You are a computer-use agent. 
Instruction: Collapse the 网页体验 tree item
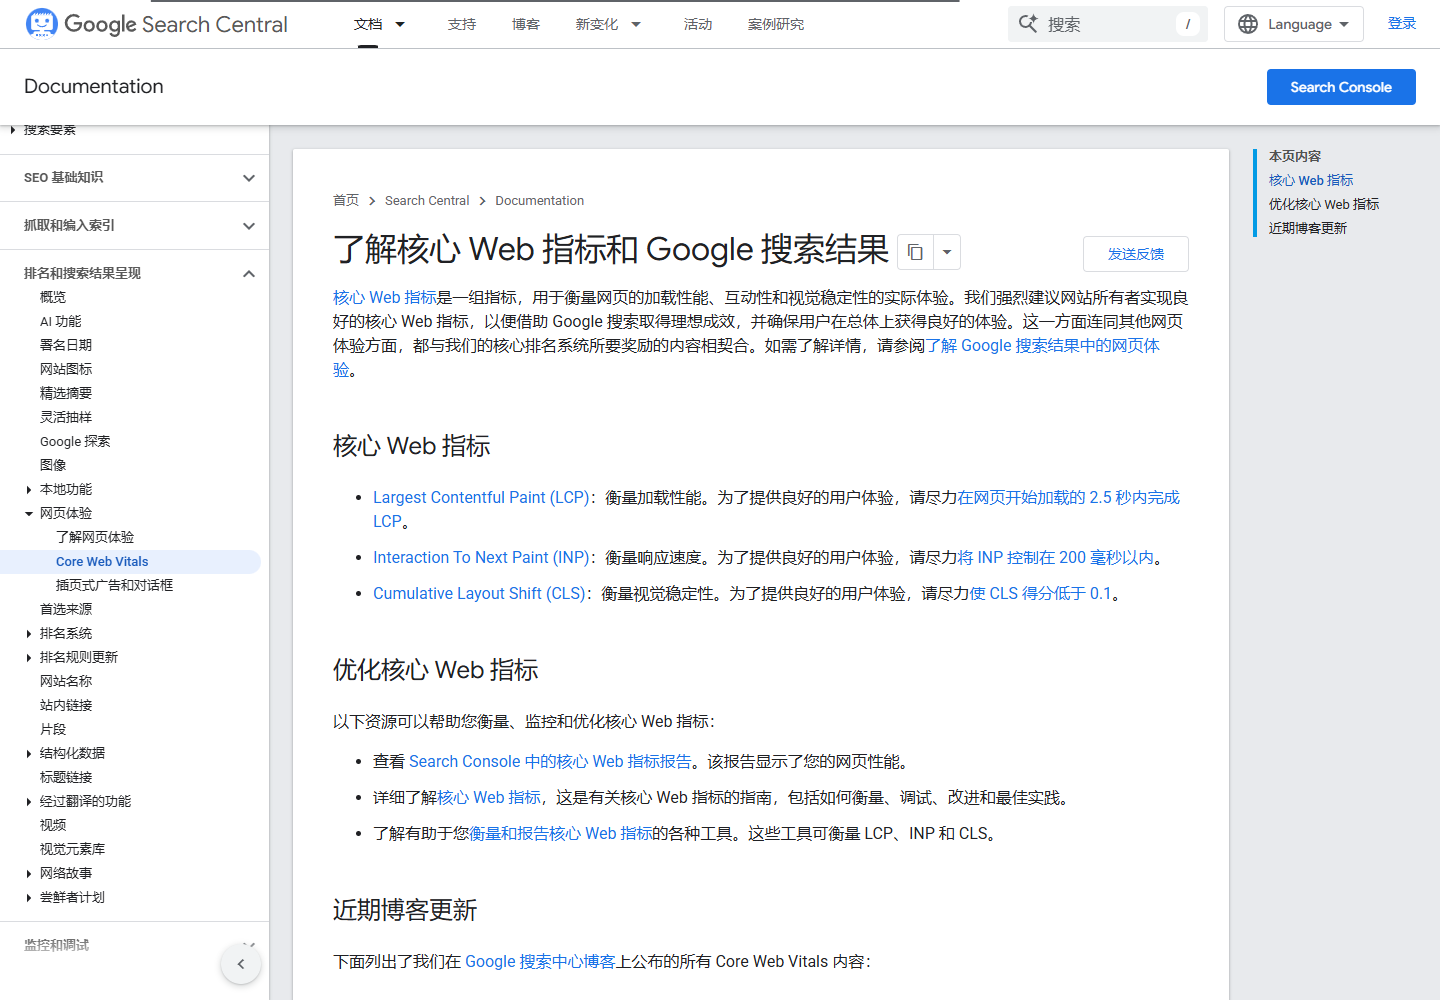[29, 514]
